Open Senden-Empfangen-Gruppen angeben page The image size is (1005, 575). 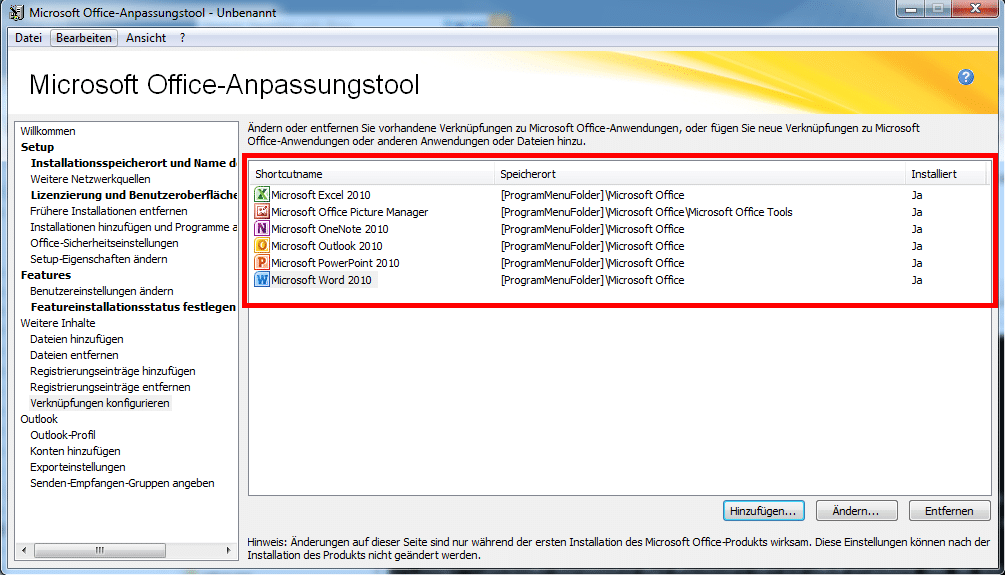click(x=122, y=483)
